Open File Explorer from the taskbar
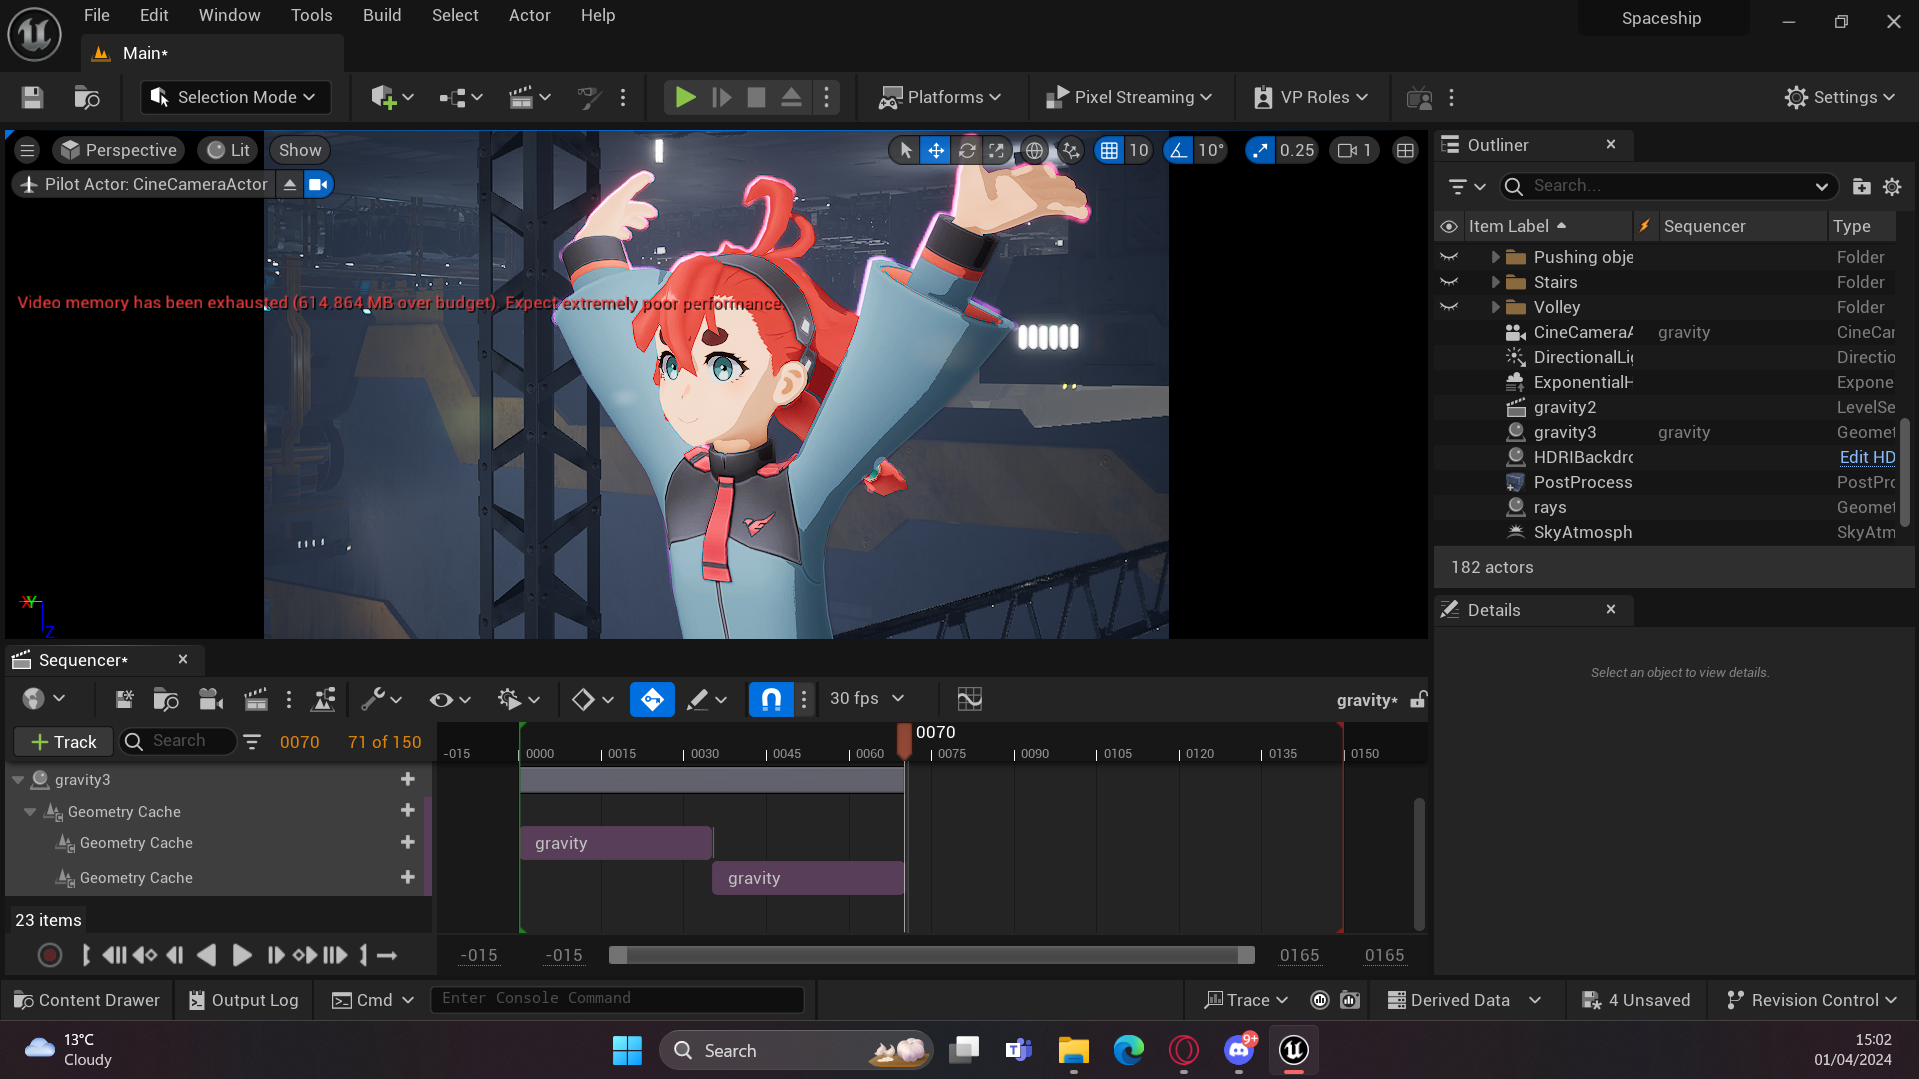Screen dimensions: 1919x1079 coord(1074,1050)
